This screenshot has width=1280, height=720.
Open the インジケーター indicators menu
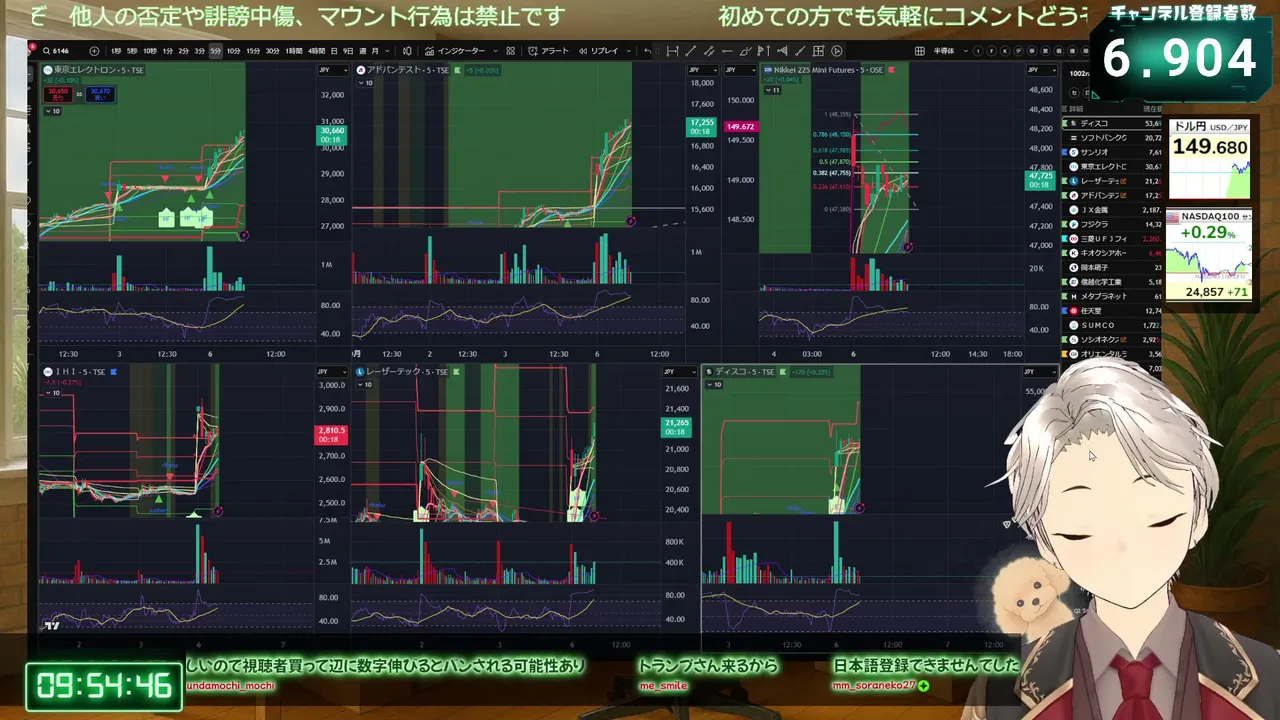(455, 51)
